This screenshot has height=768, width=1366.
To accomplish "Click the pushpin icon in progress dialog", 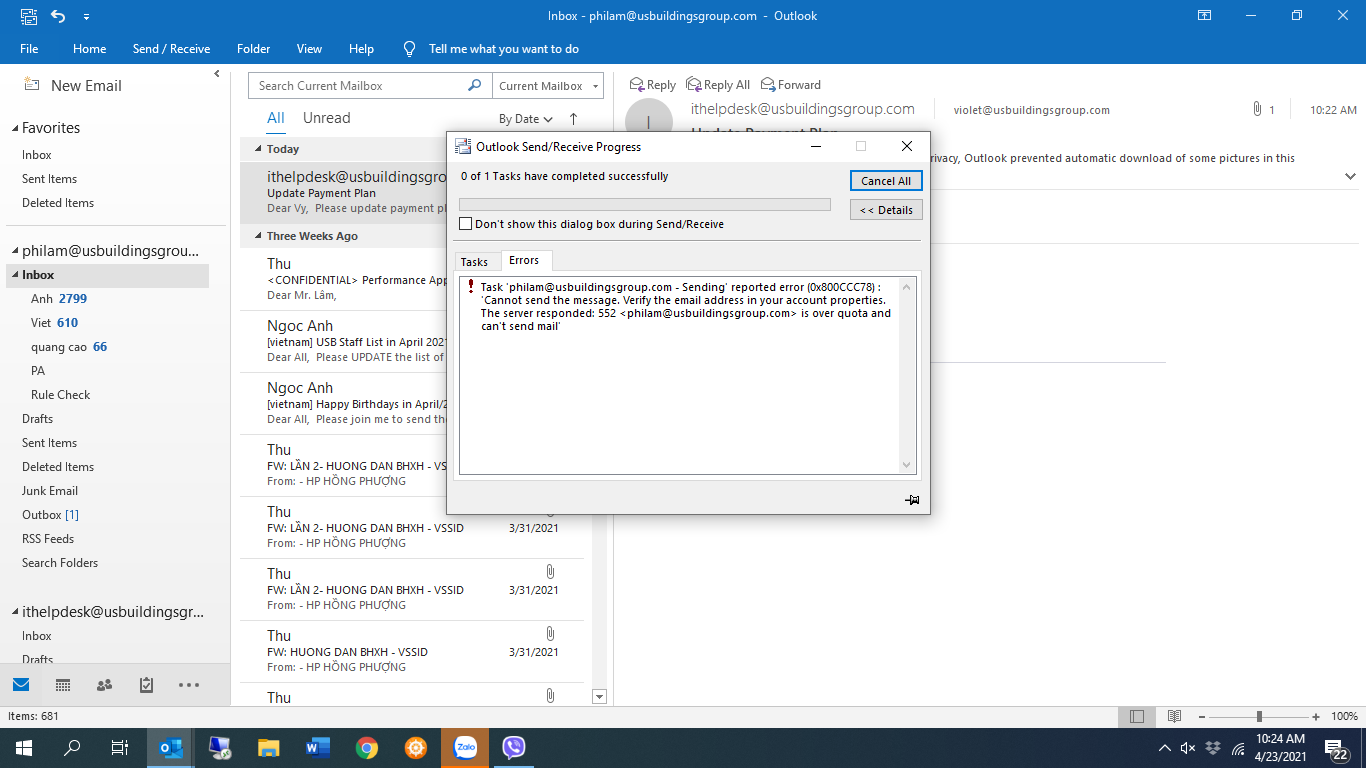I will (912, 499).
